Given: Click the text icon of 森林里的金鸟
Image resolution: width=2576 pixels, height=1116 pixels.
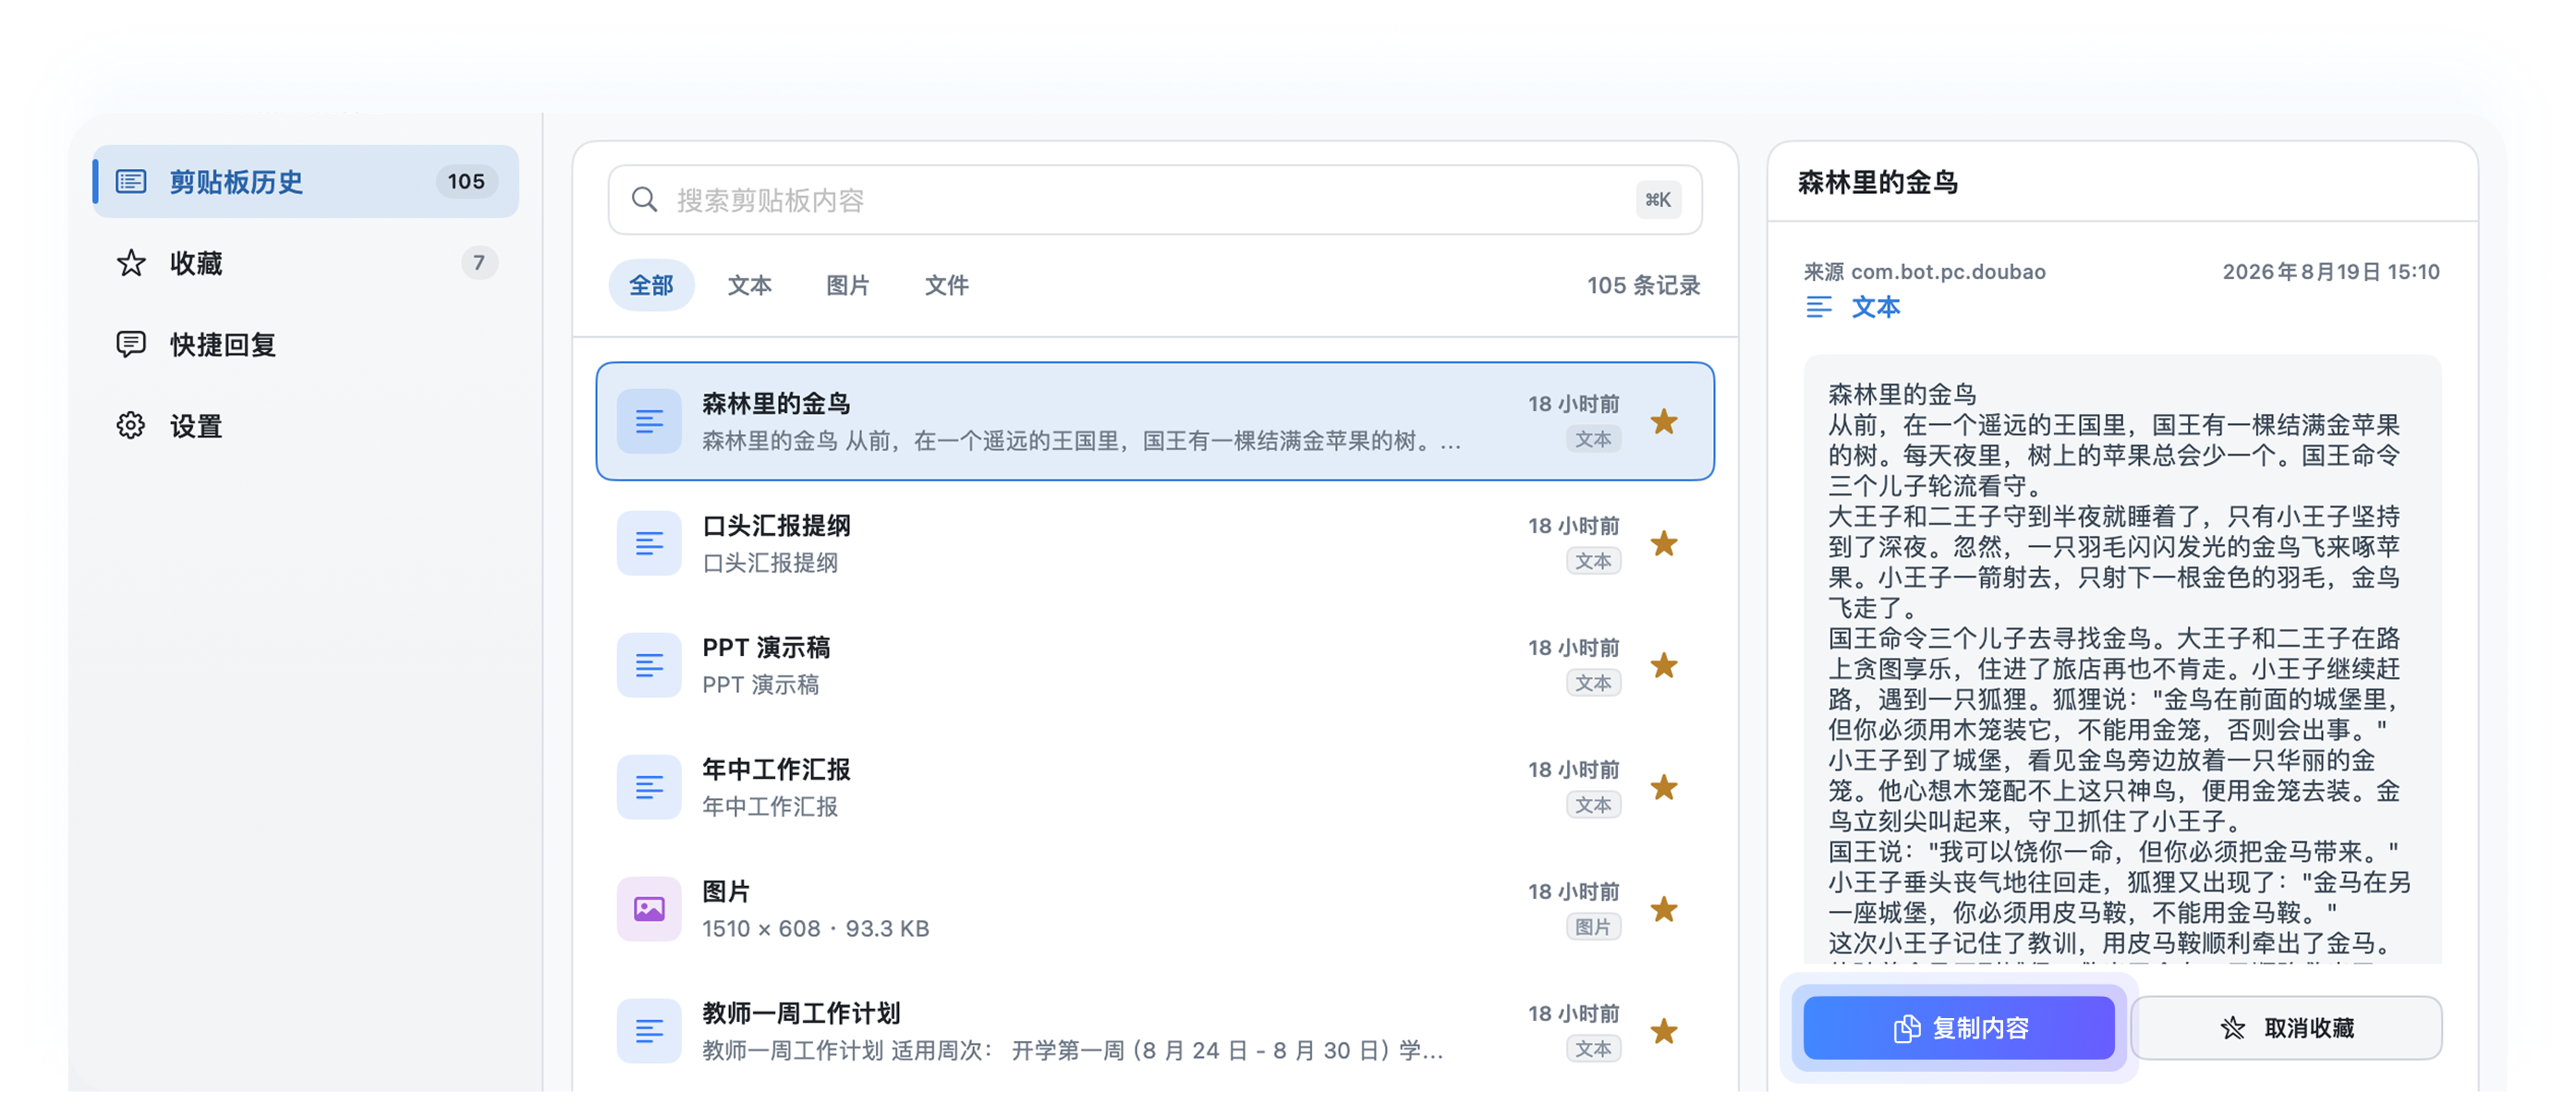Looking at the screenshot, I should [x=649, y=421].
